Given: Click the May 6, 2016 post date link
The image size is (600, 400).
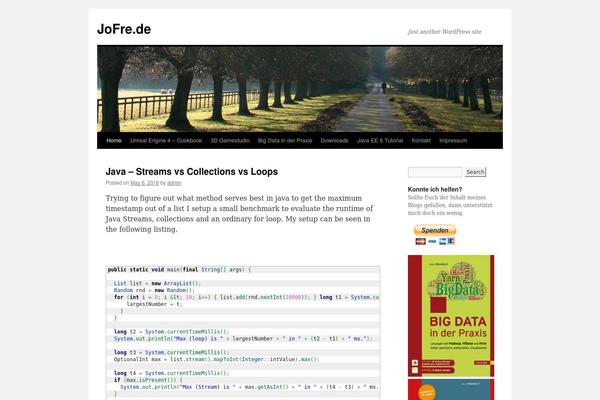Looking at the screenshot, I should click(144, 183).
